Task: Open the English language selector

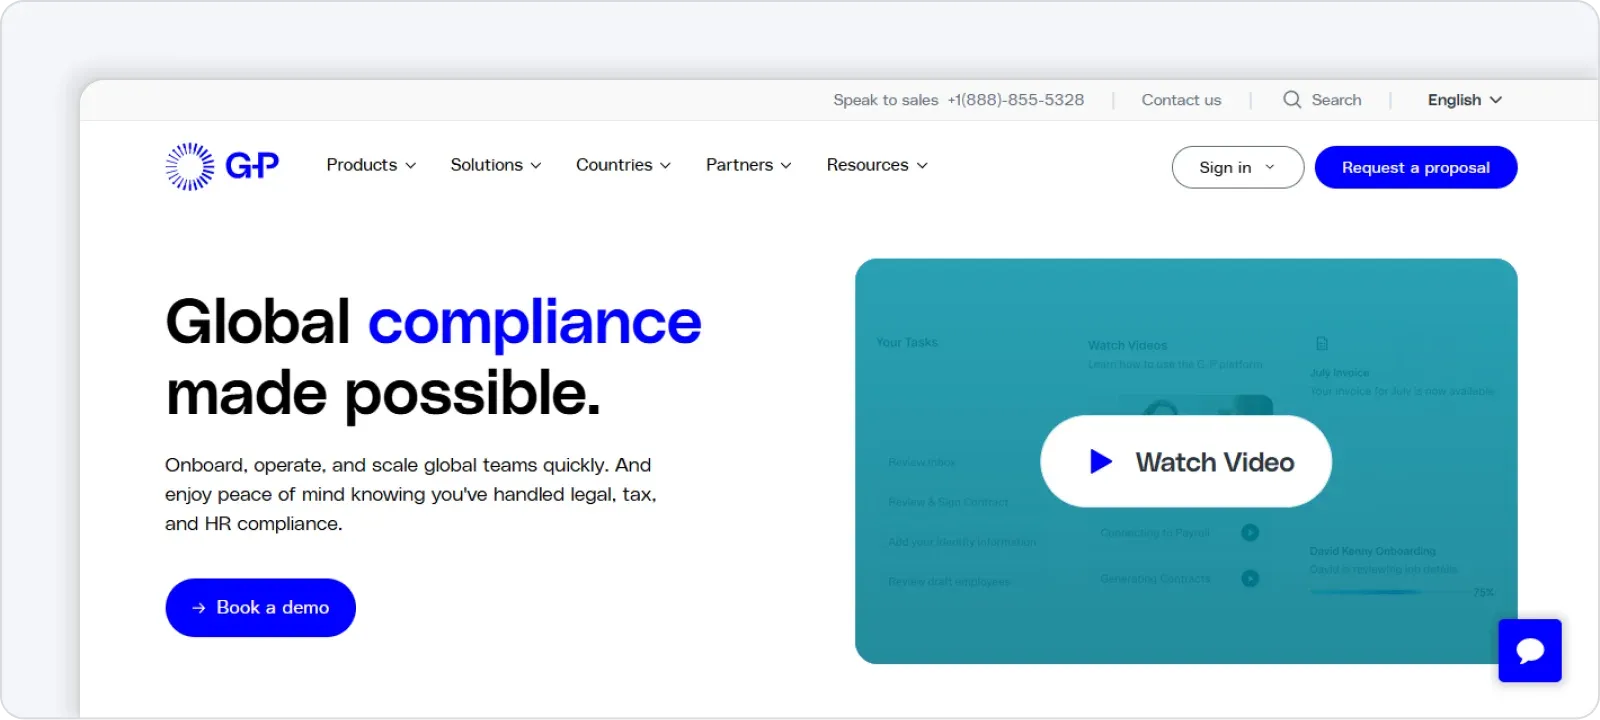Action: (x=1464, y=100)
